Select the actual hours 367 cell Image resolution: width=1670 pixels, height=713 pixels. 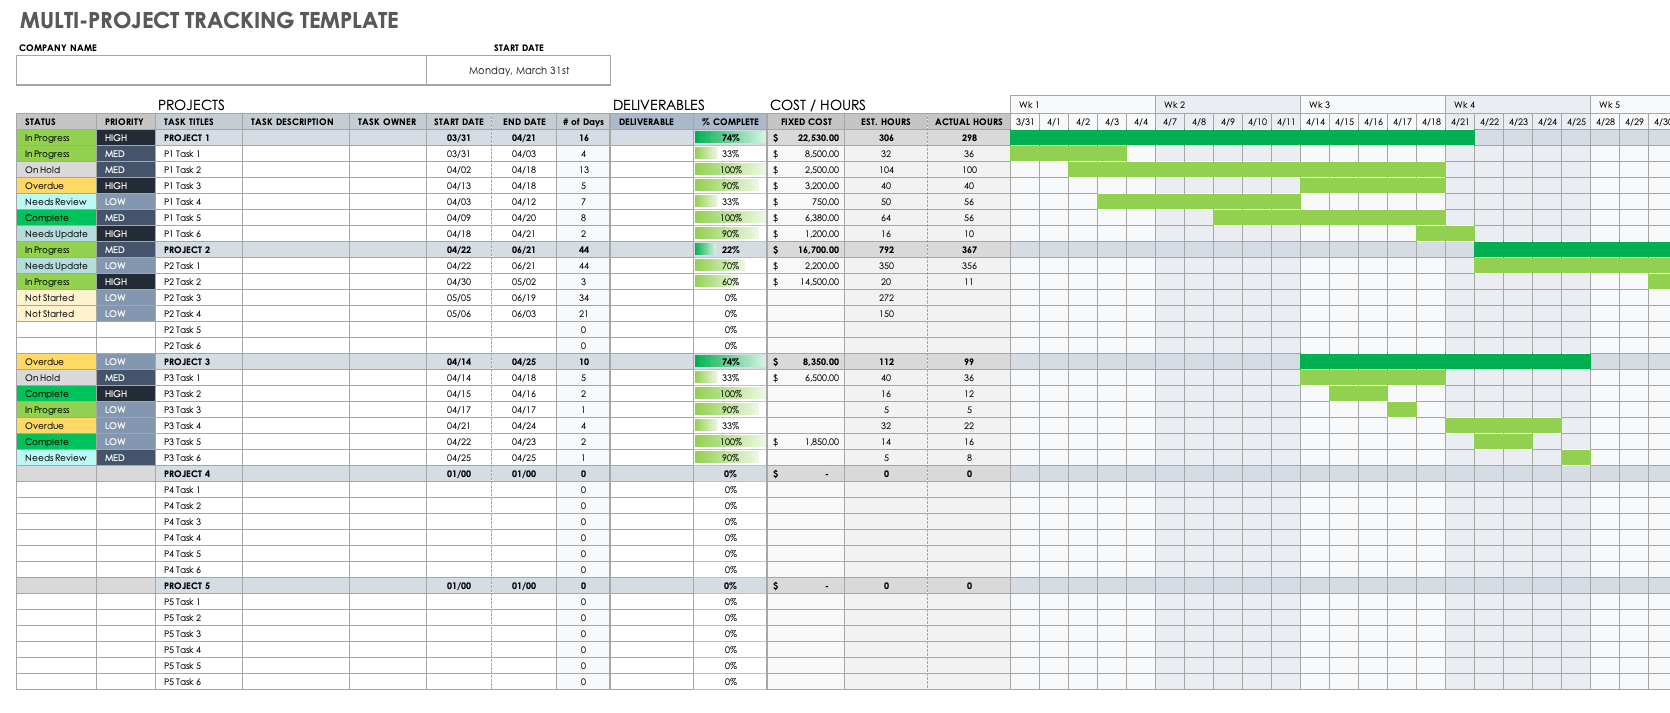[x=969, y=250]
